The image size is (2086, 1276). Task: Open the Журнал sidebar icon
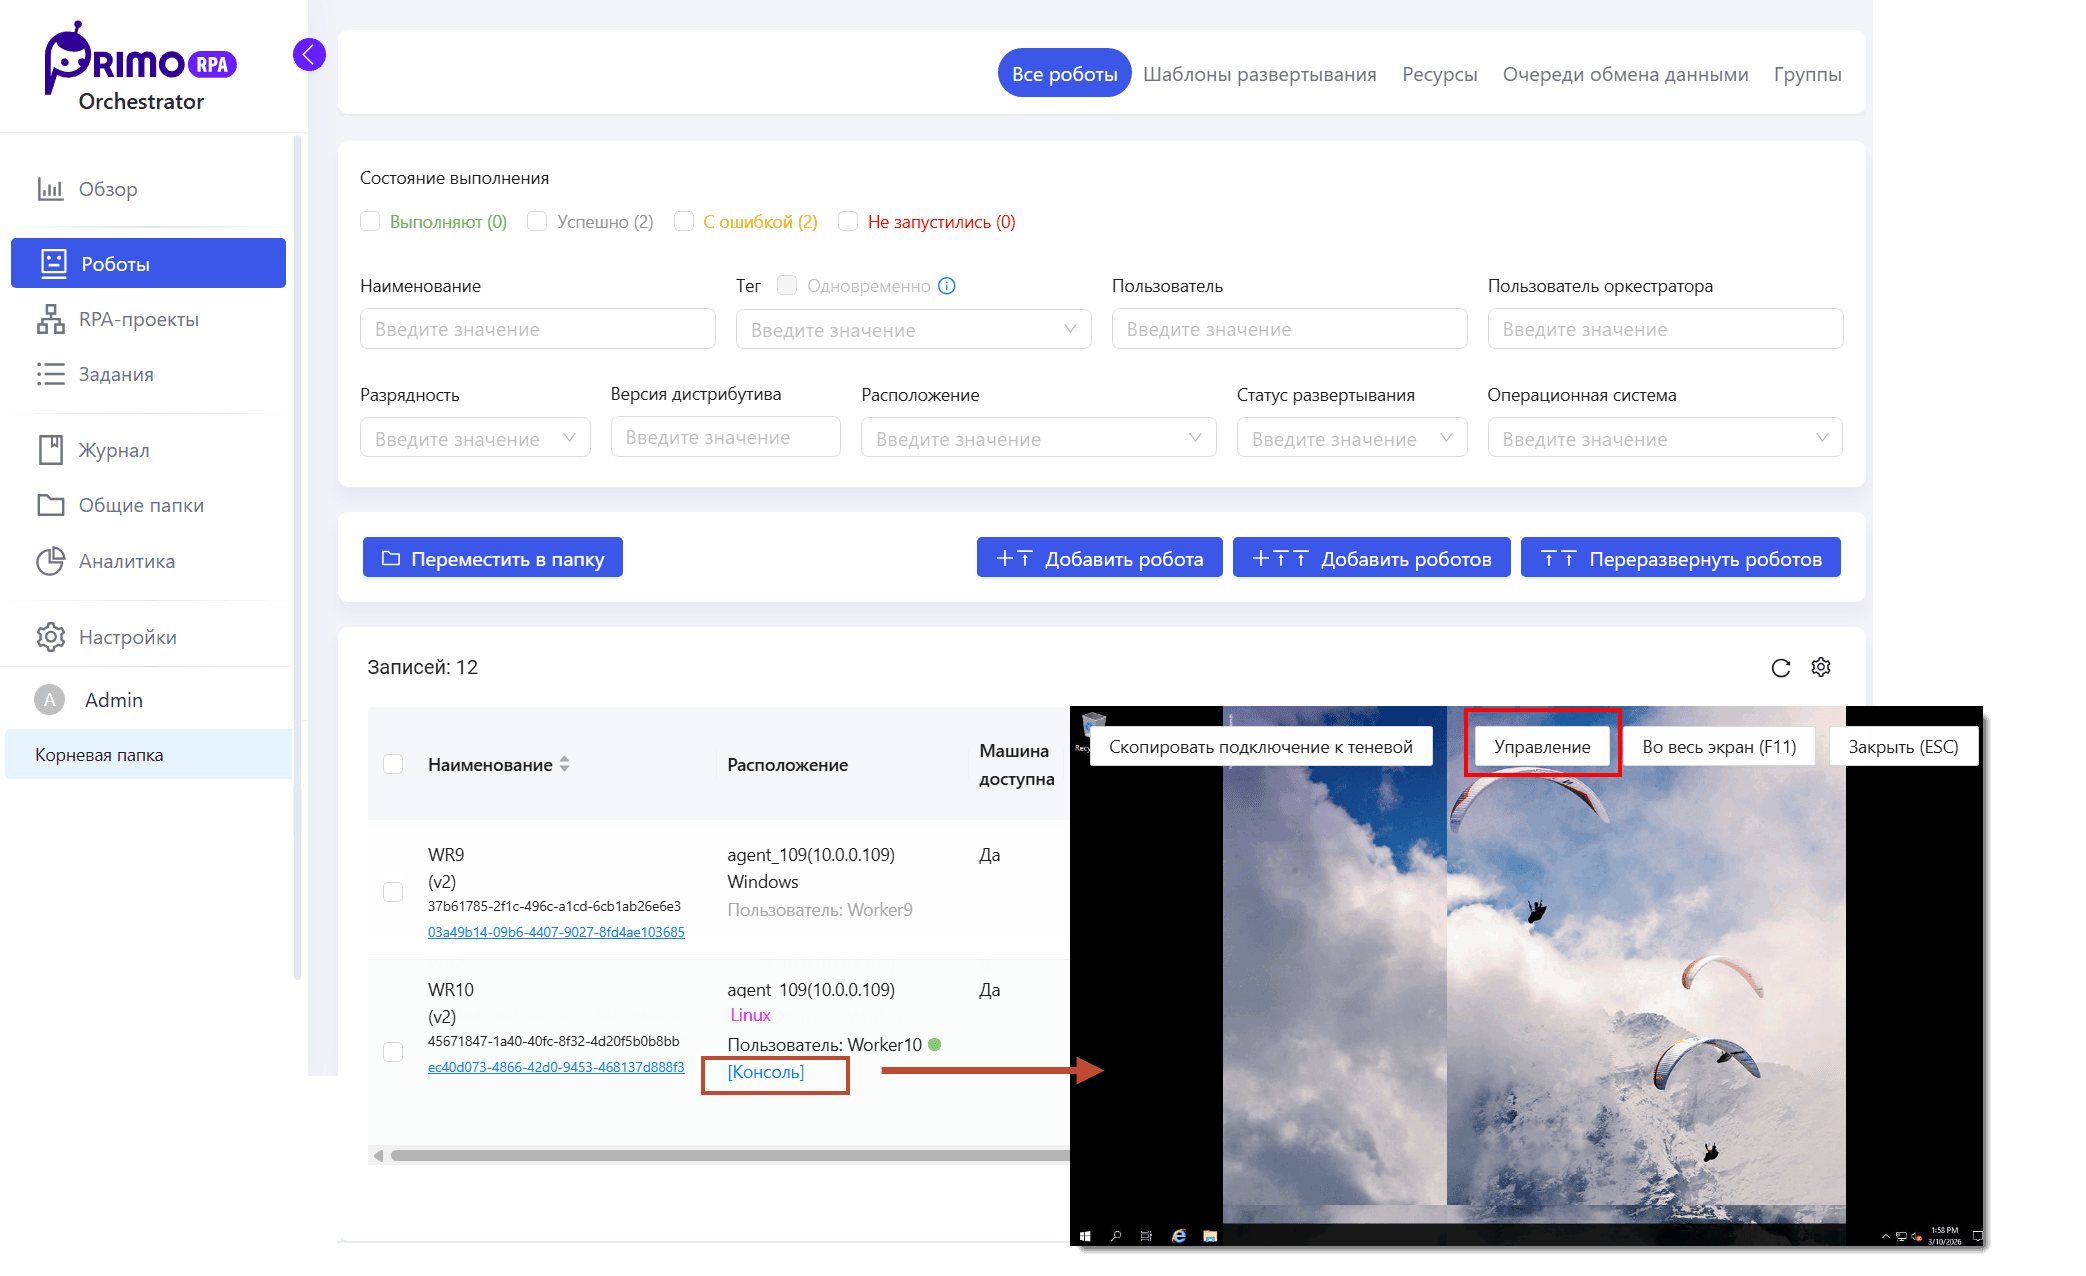click(50, 450)
